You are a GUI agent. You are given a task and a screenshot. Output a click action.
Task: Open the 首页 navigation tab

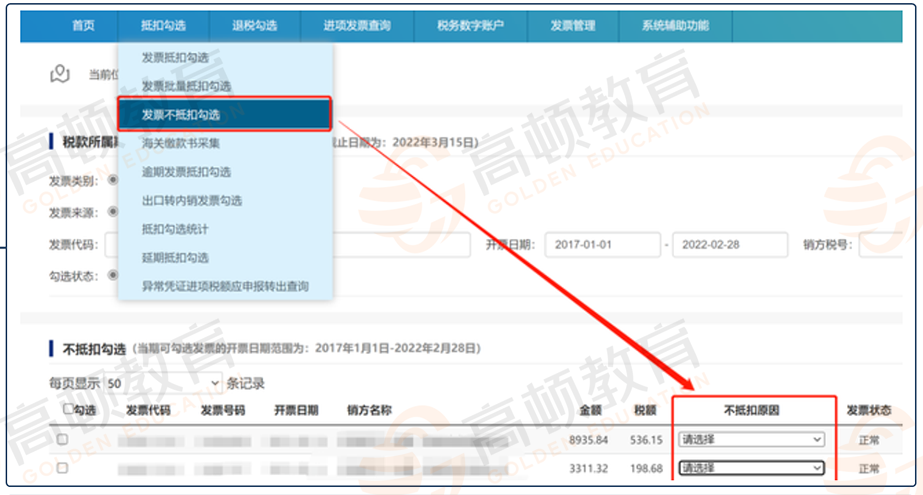tap(84, 26)
